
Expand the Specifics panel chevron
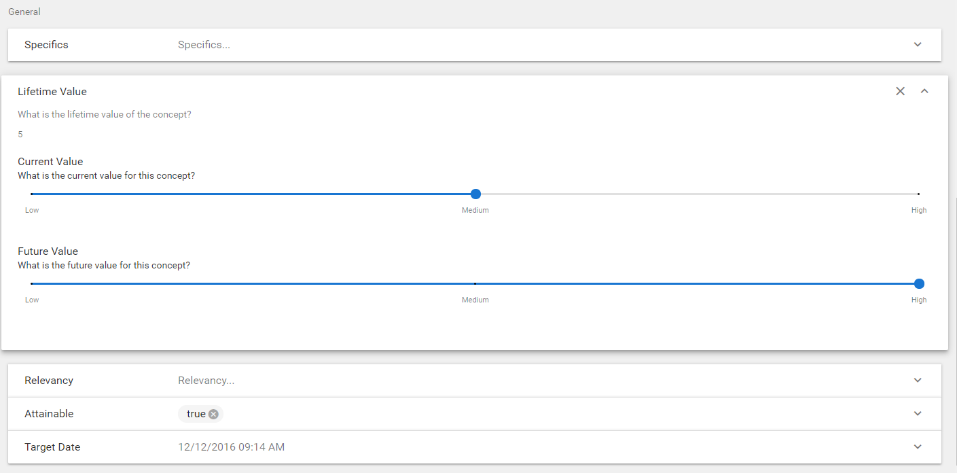pos(917,45)
